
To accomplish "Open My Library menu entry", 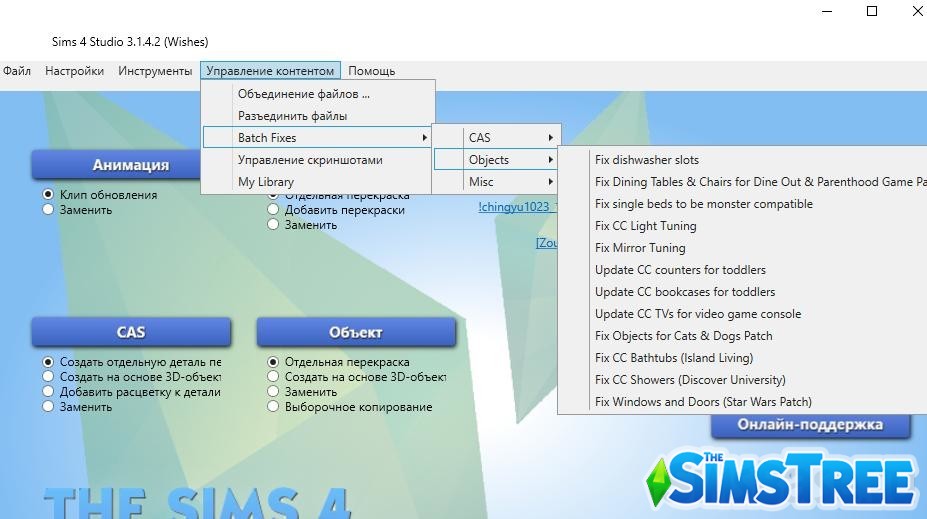I will (318, 181).
